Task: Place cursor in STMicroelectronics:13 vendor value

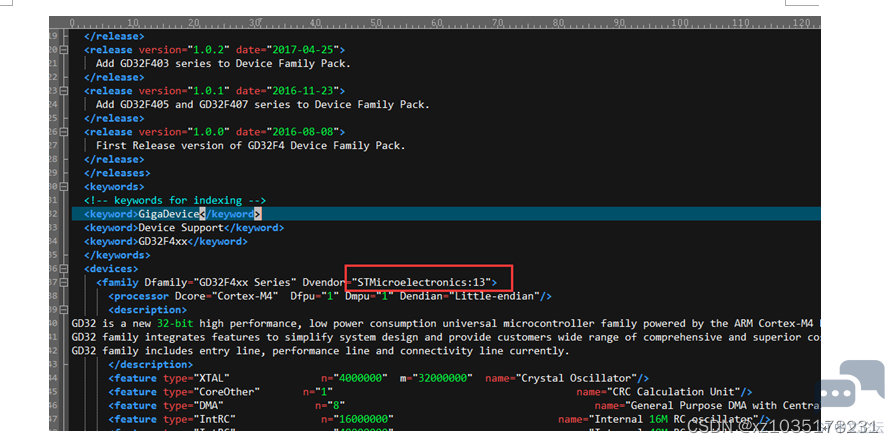Action: 422,282
